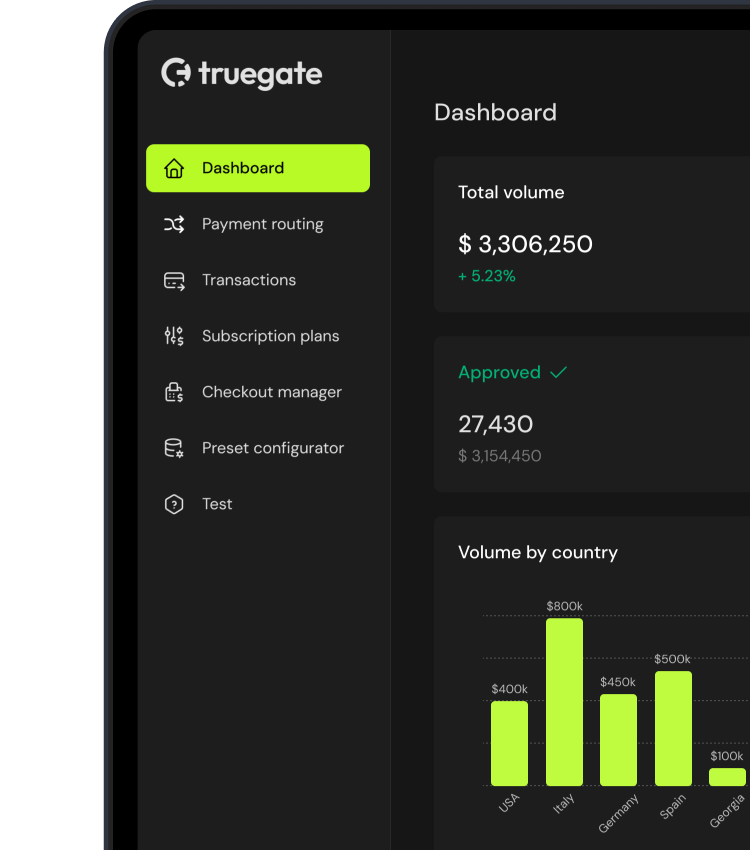Select the Test sidebar entry
This screenshot has width=750, height=850.
pos(258,504)
